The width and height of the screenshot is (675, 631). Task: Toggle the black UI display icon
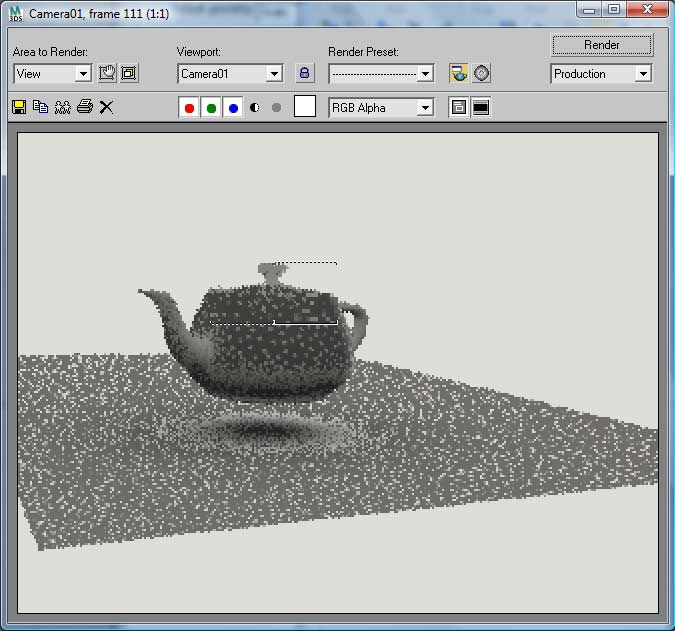pos(481,108)
